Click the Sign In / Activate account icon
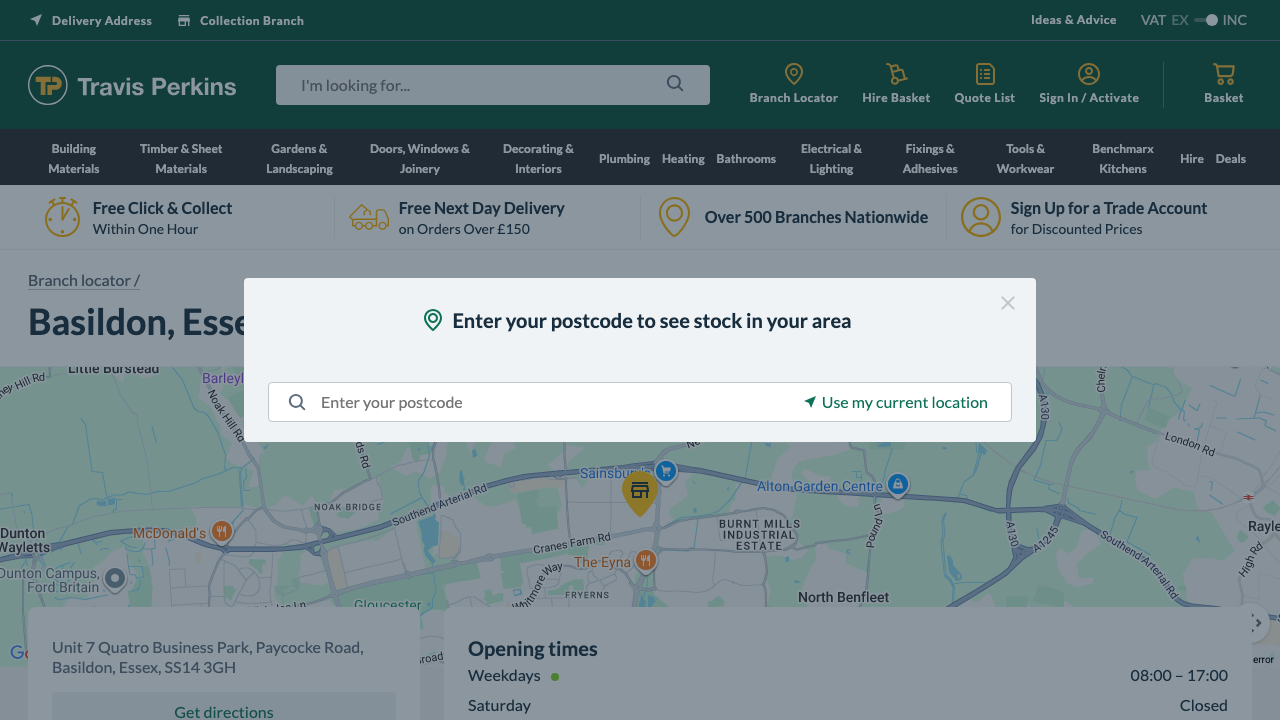1280x720 pixels. [1088, 82]
